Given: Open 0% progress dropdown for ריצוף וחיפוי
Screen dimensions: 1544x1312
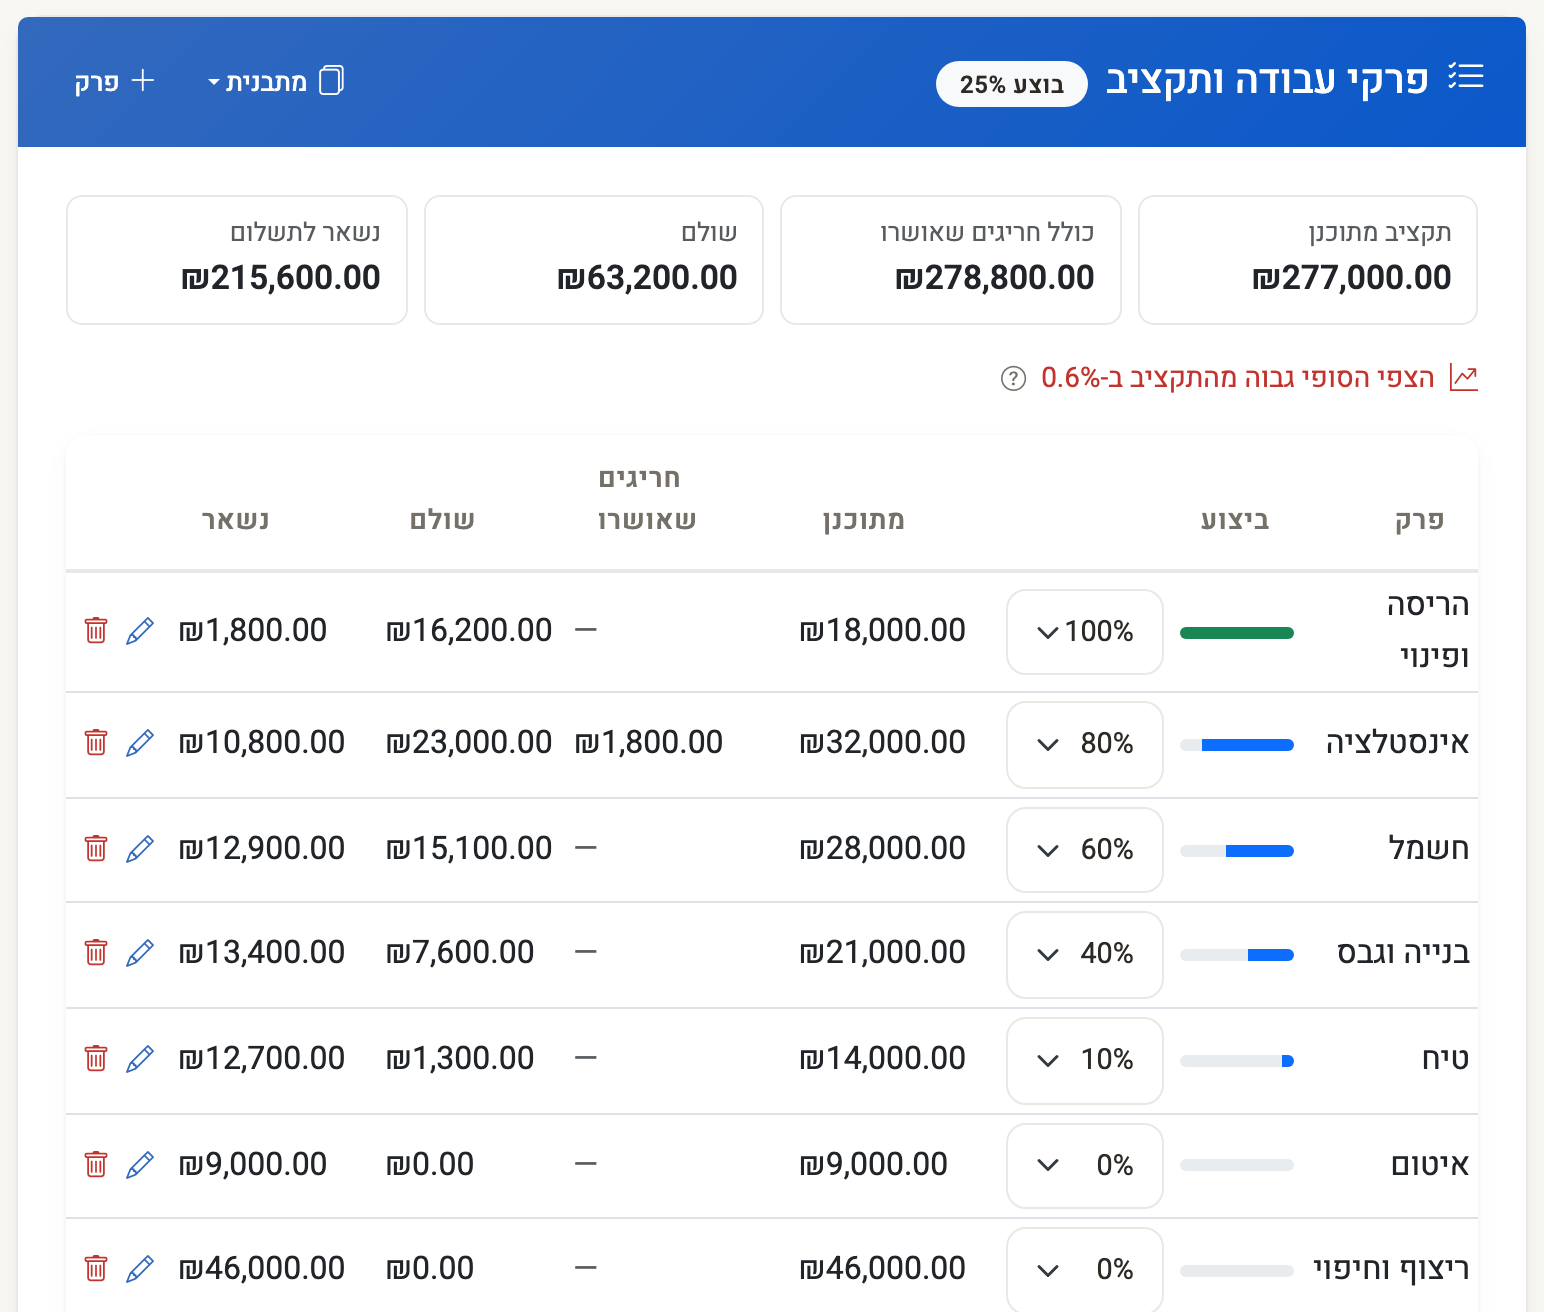Looking at the screenshot, I should [x=1085, y=1270].
